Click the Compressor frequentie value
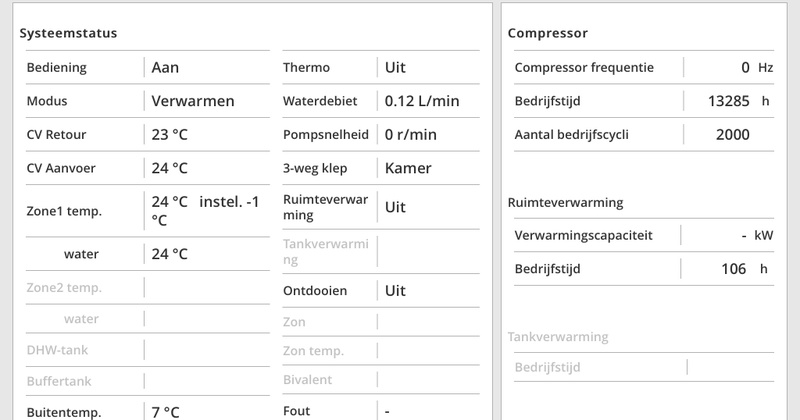Screen dimensions: 800x420 pyautogui.click(x=745, y=68)
